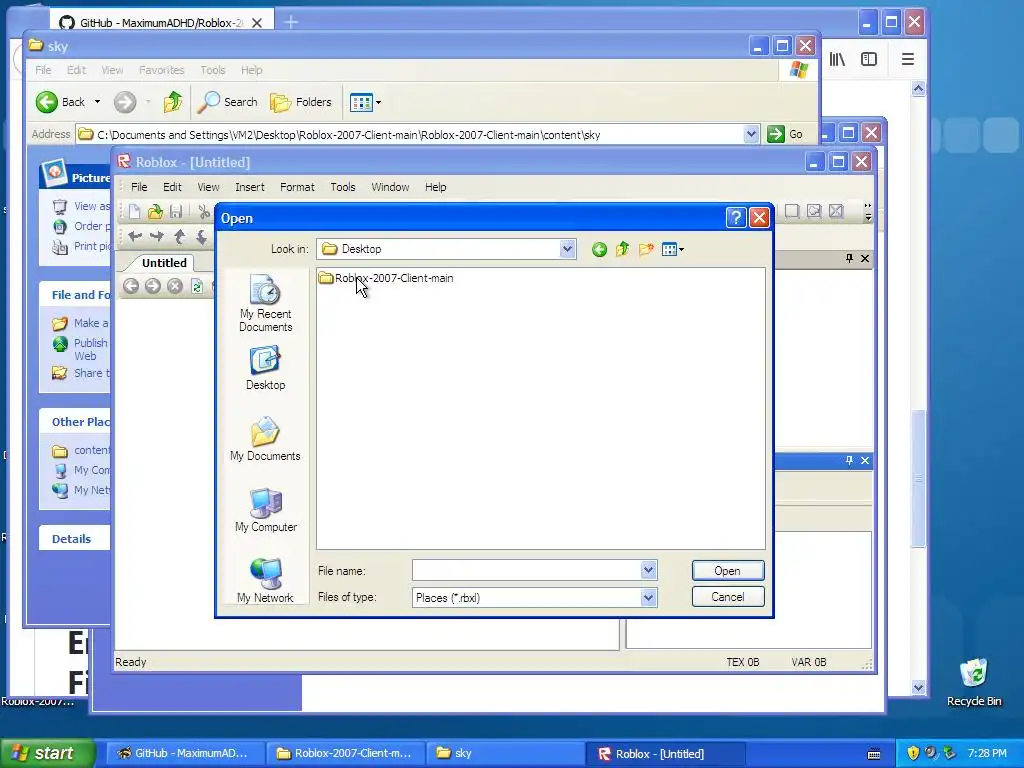Open the View Menu icon in Open dialog

673,249
